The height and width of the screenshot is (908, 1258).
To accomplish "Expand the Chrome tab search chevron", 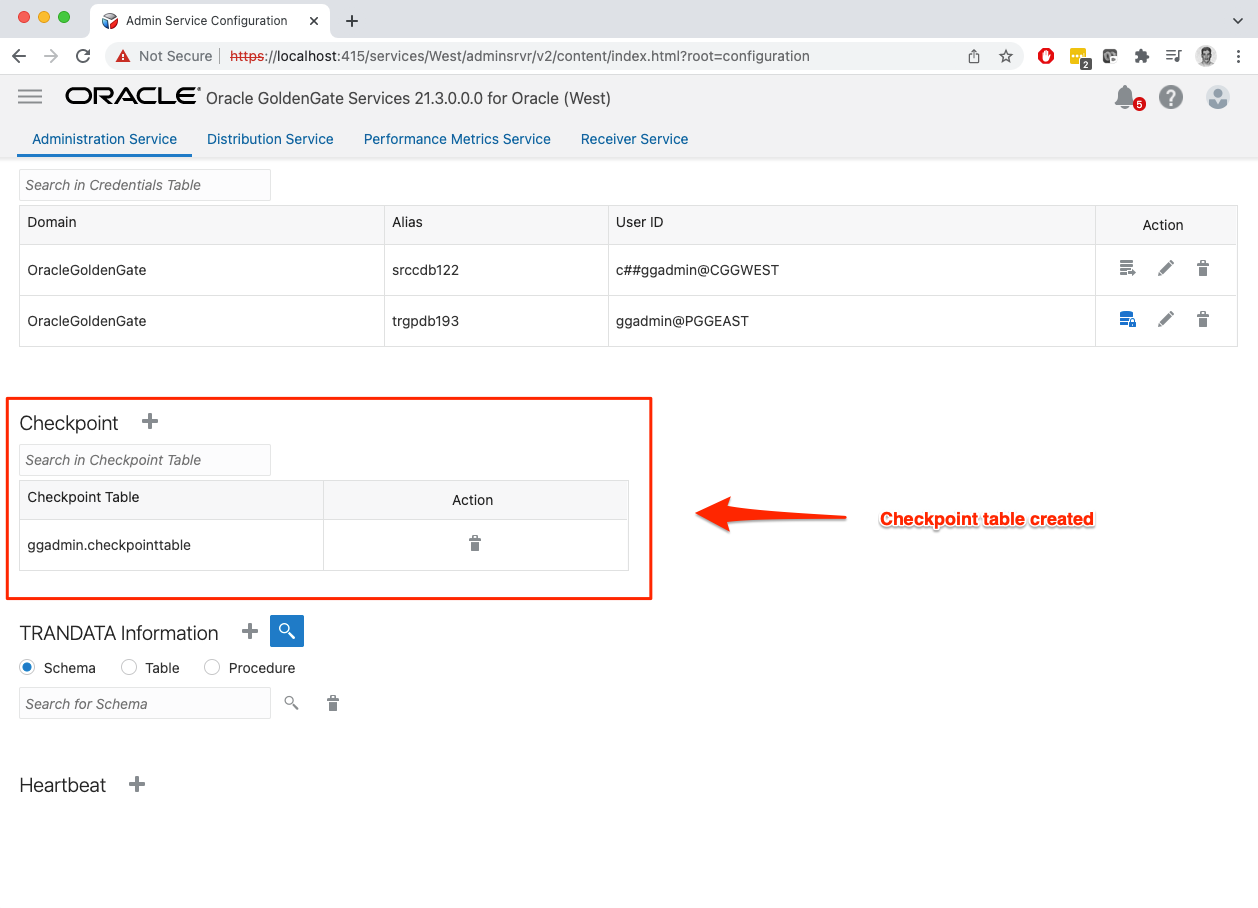I will click(x=1237, y=20).
